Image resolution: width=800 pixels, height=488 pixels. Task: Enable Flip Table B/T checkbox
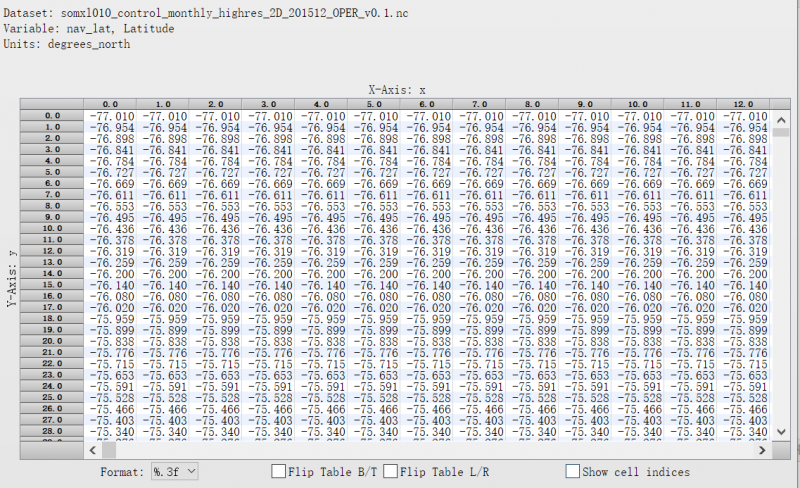279,470
